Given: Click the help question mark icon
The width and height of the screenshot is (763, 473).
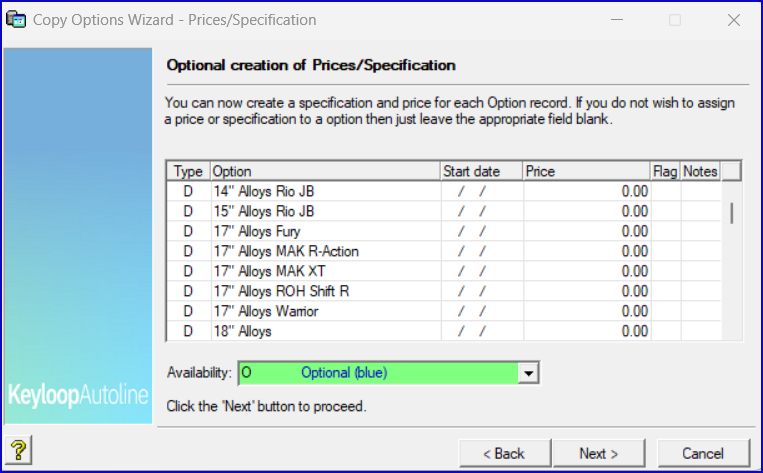Looking at the screenshot, I should (x=19, y=450).
